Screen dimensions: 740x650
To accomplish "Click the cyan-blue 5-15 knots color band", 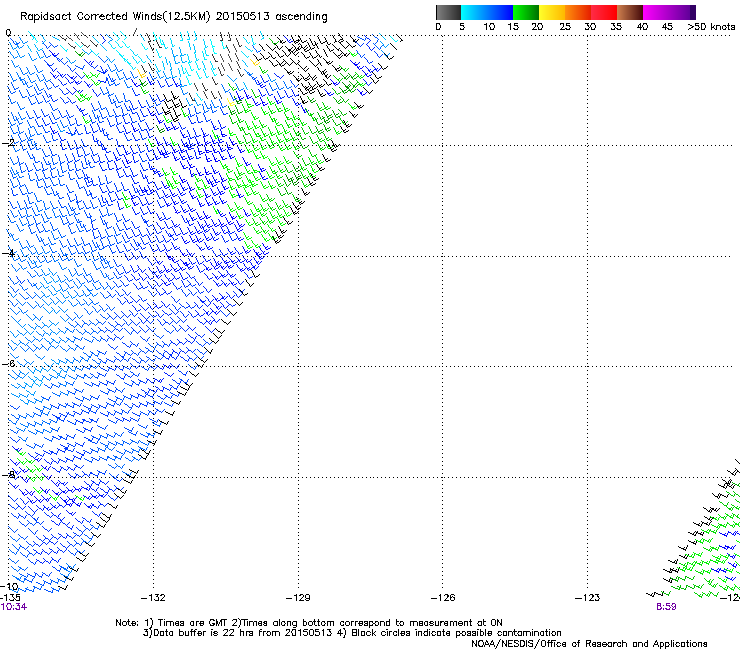I will coord(487,12).
